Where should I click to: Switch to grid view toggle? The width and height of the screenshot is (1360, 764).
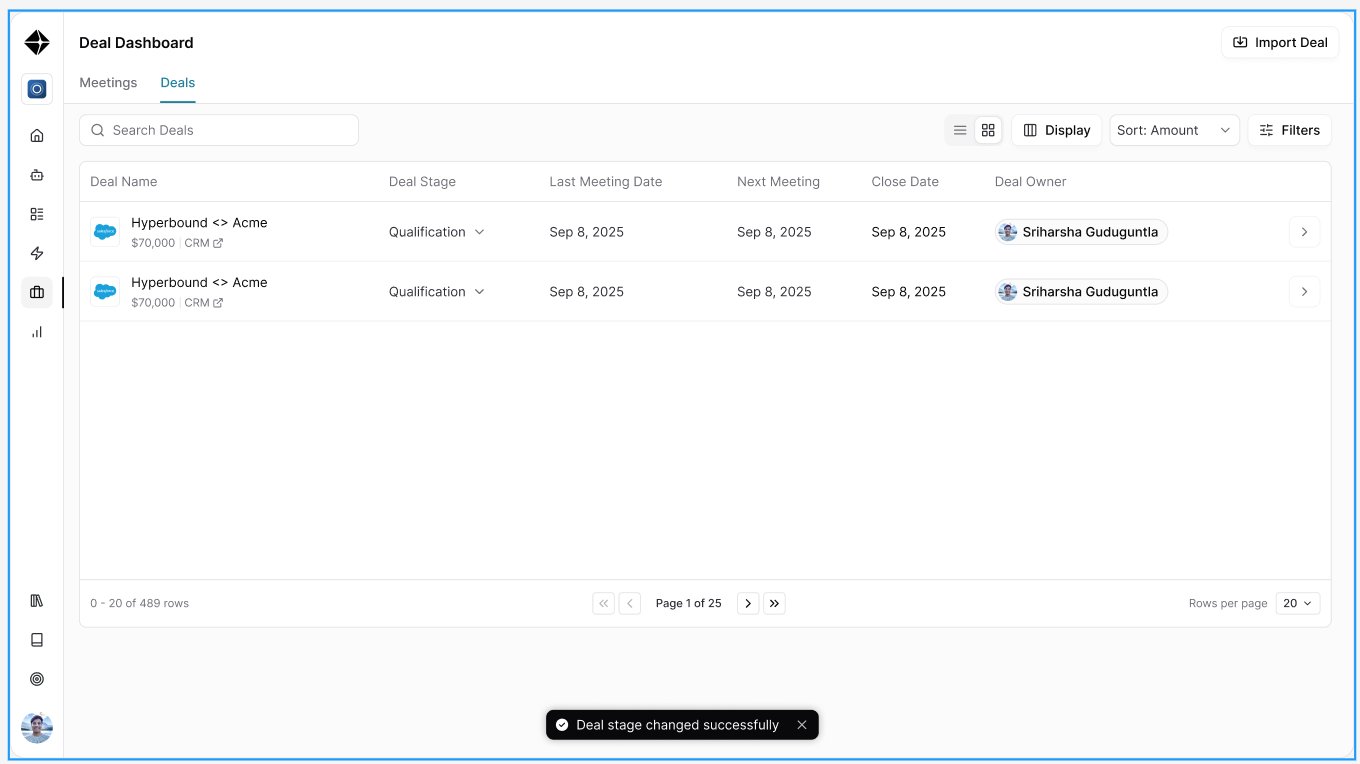(x=988, y=130)
